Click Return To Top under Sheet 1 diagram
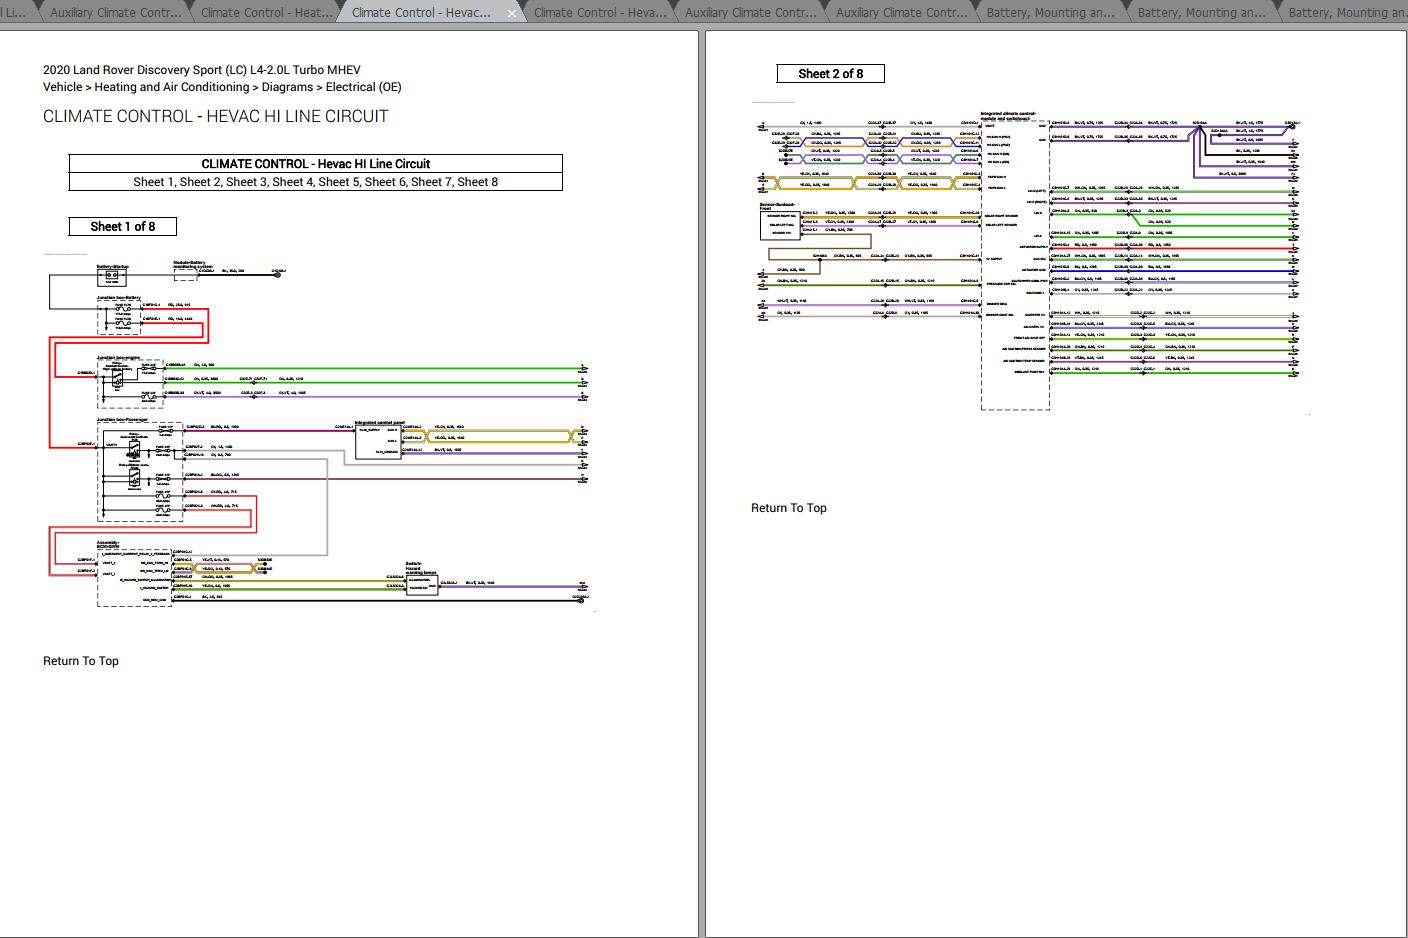The width and height of the screenshot is (1408, 938). point(80,661)
